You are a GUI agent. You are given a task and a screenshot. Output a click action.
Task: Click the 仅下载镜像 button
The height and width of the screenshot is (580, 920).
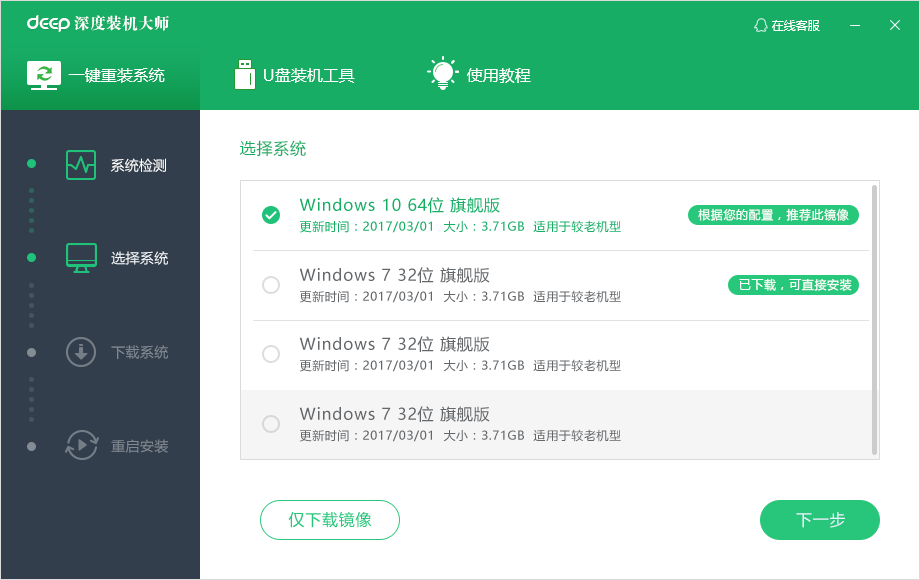click(329, 520)
